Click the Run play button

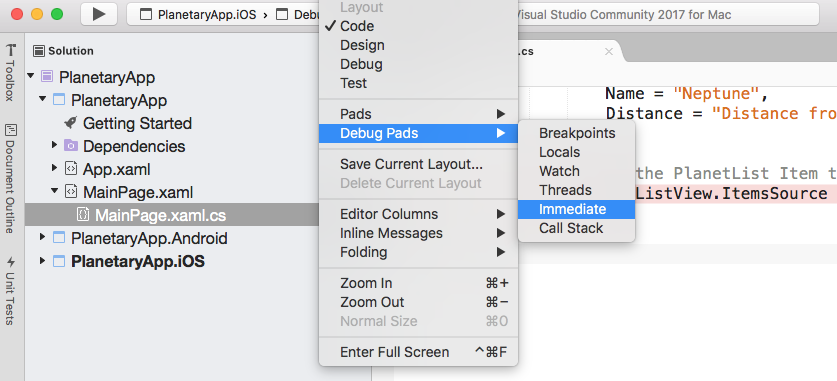pos(99,14)
